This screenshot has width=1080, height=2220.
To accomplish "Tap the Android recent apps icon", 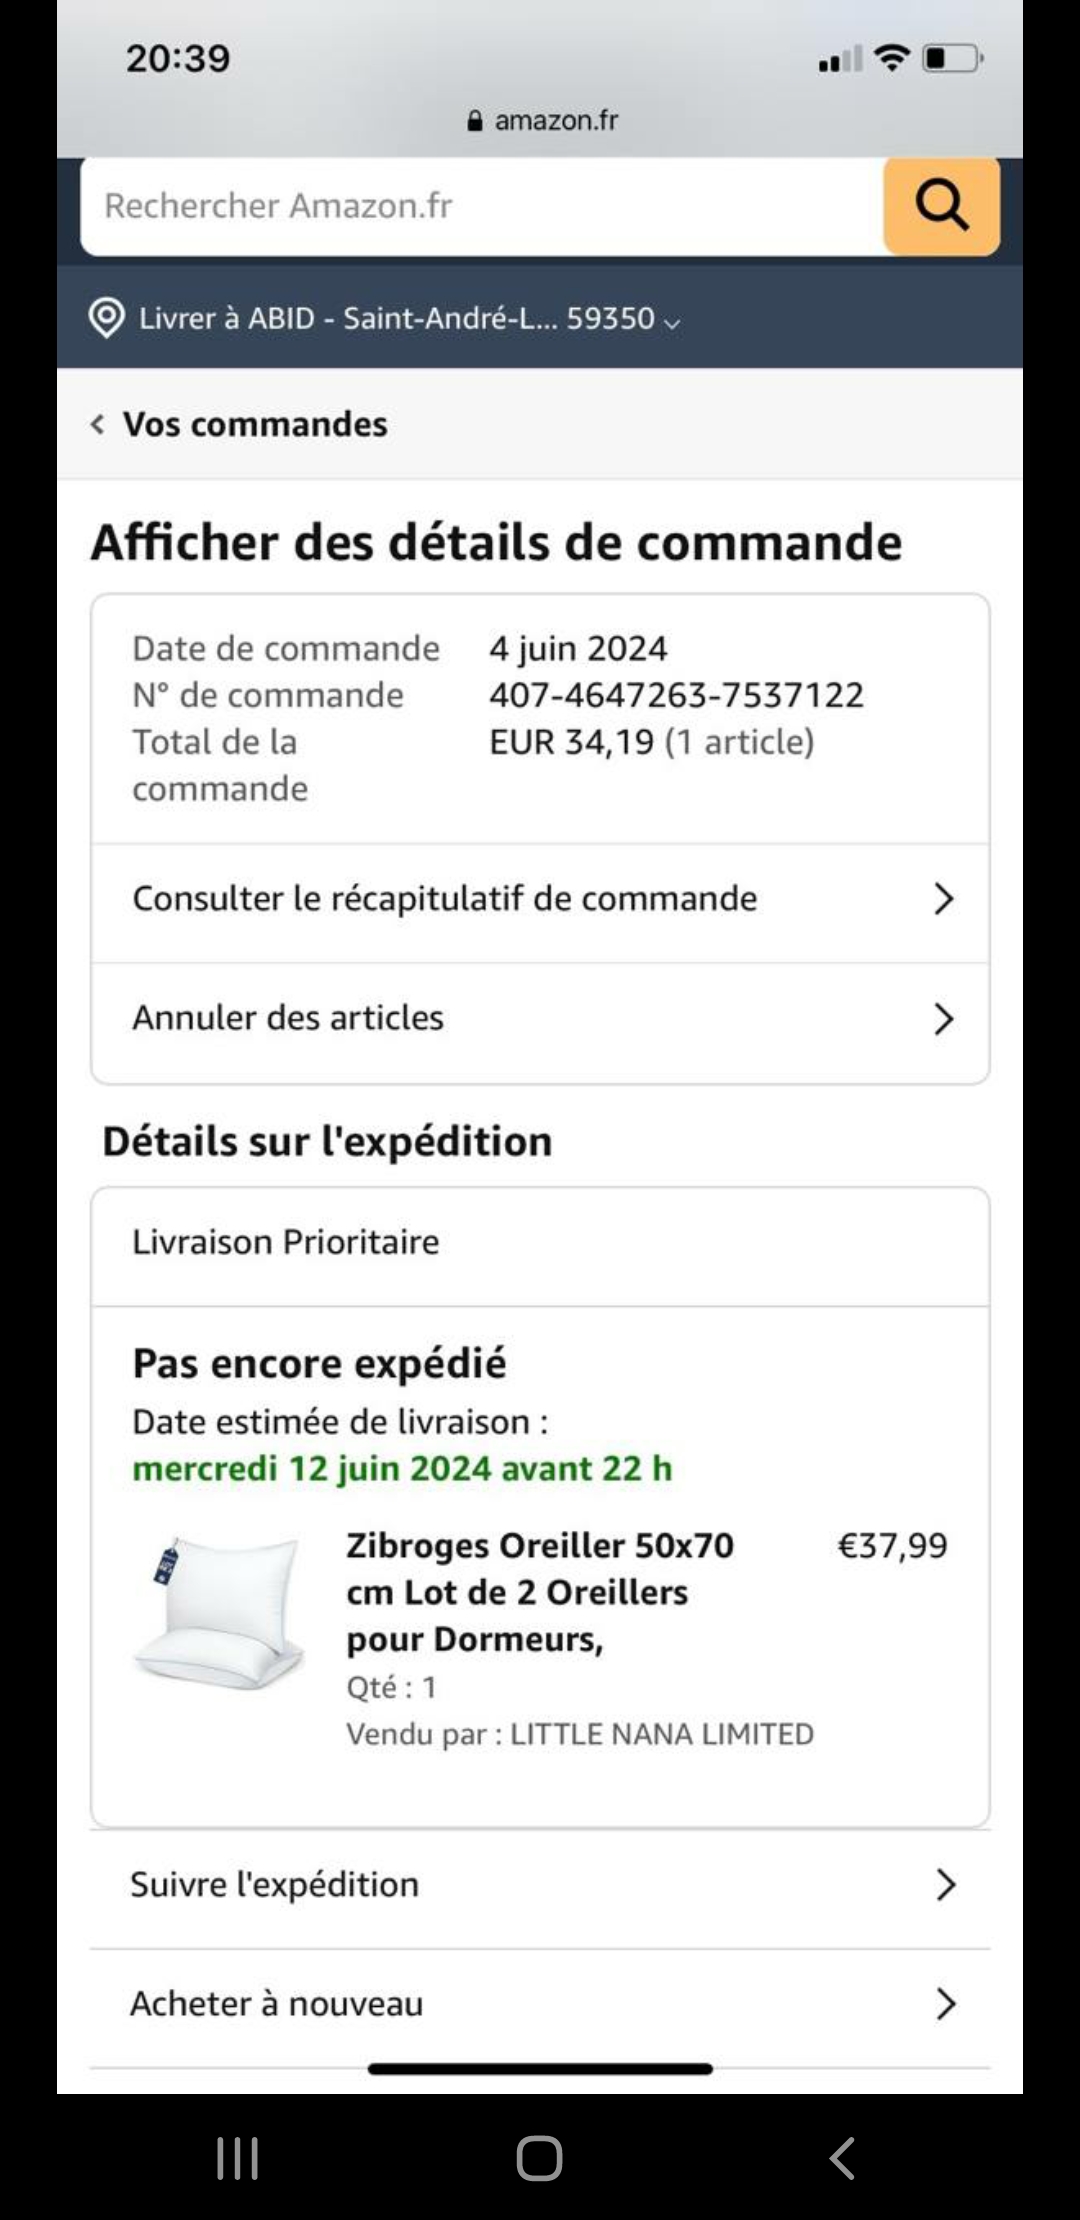I will click(x=238, y=2158).
